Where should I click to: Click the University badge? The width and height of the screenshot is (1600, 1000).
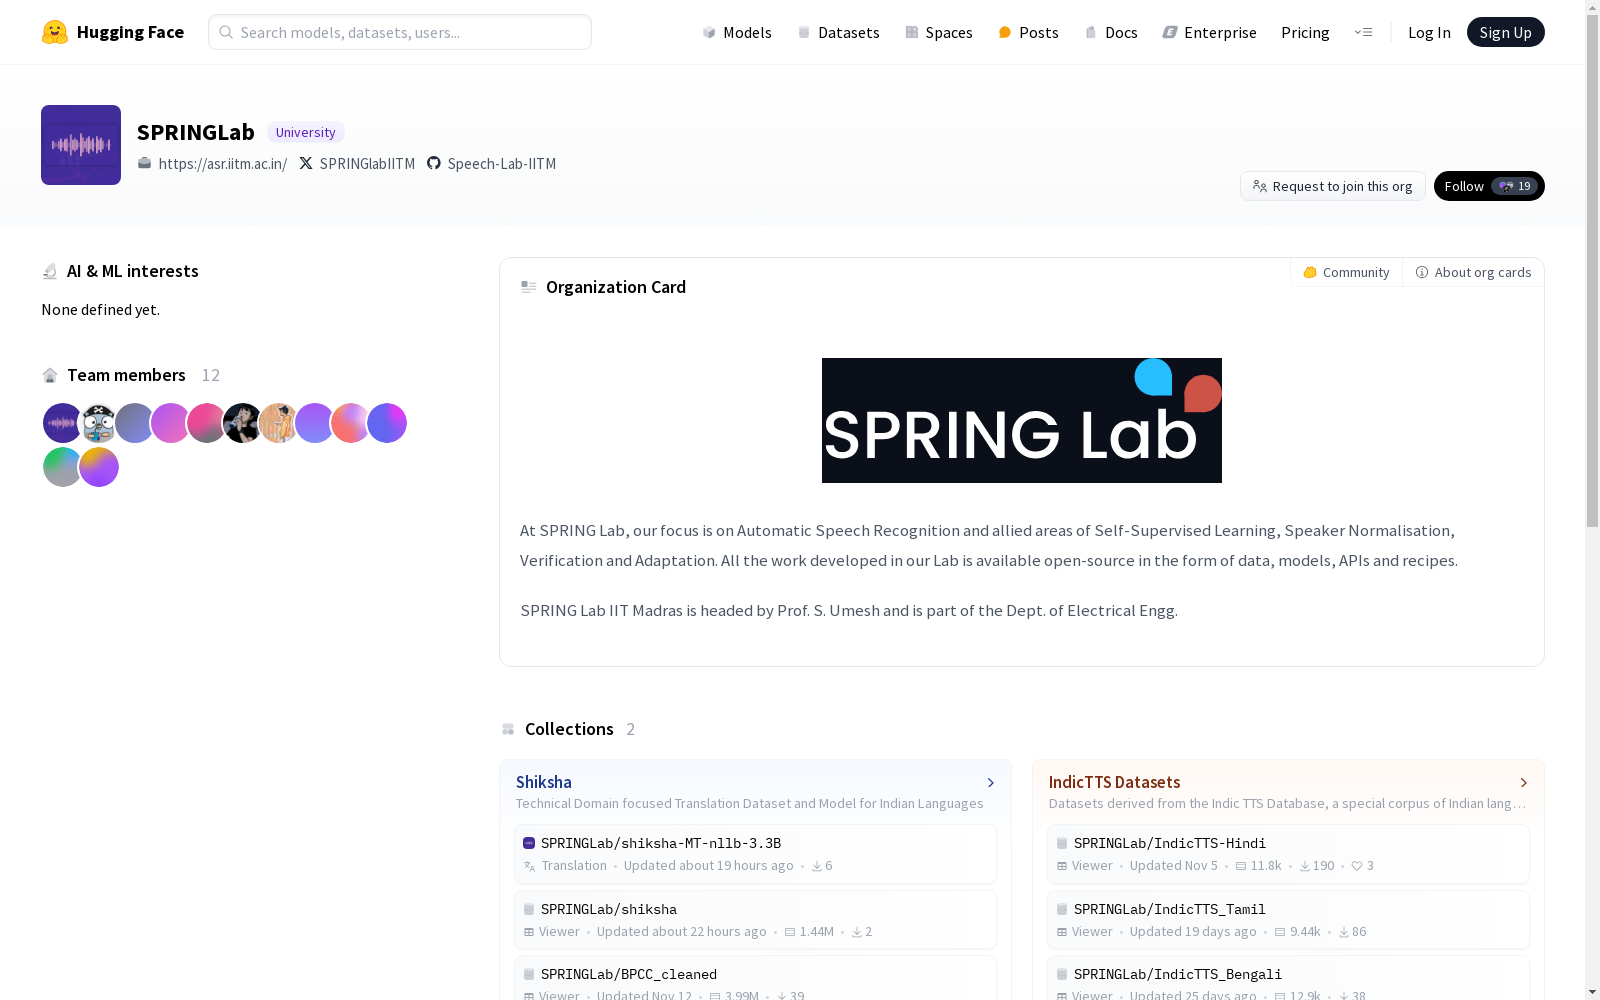point(305,132)
